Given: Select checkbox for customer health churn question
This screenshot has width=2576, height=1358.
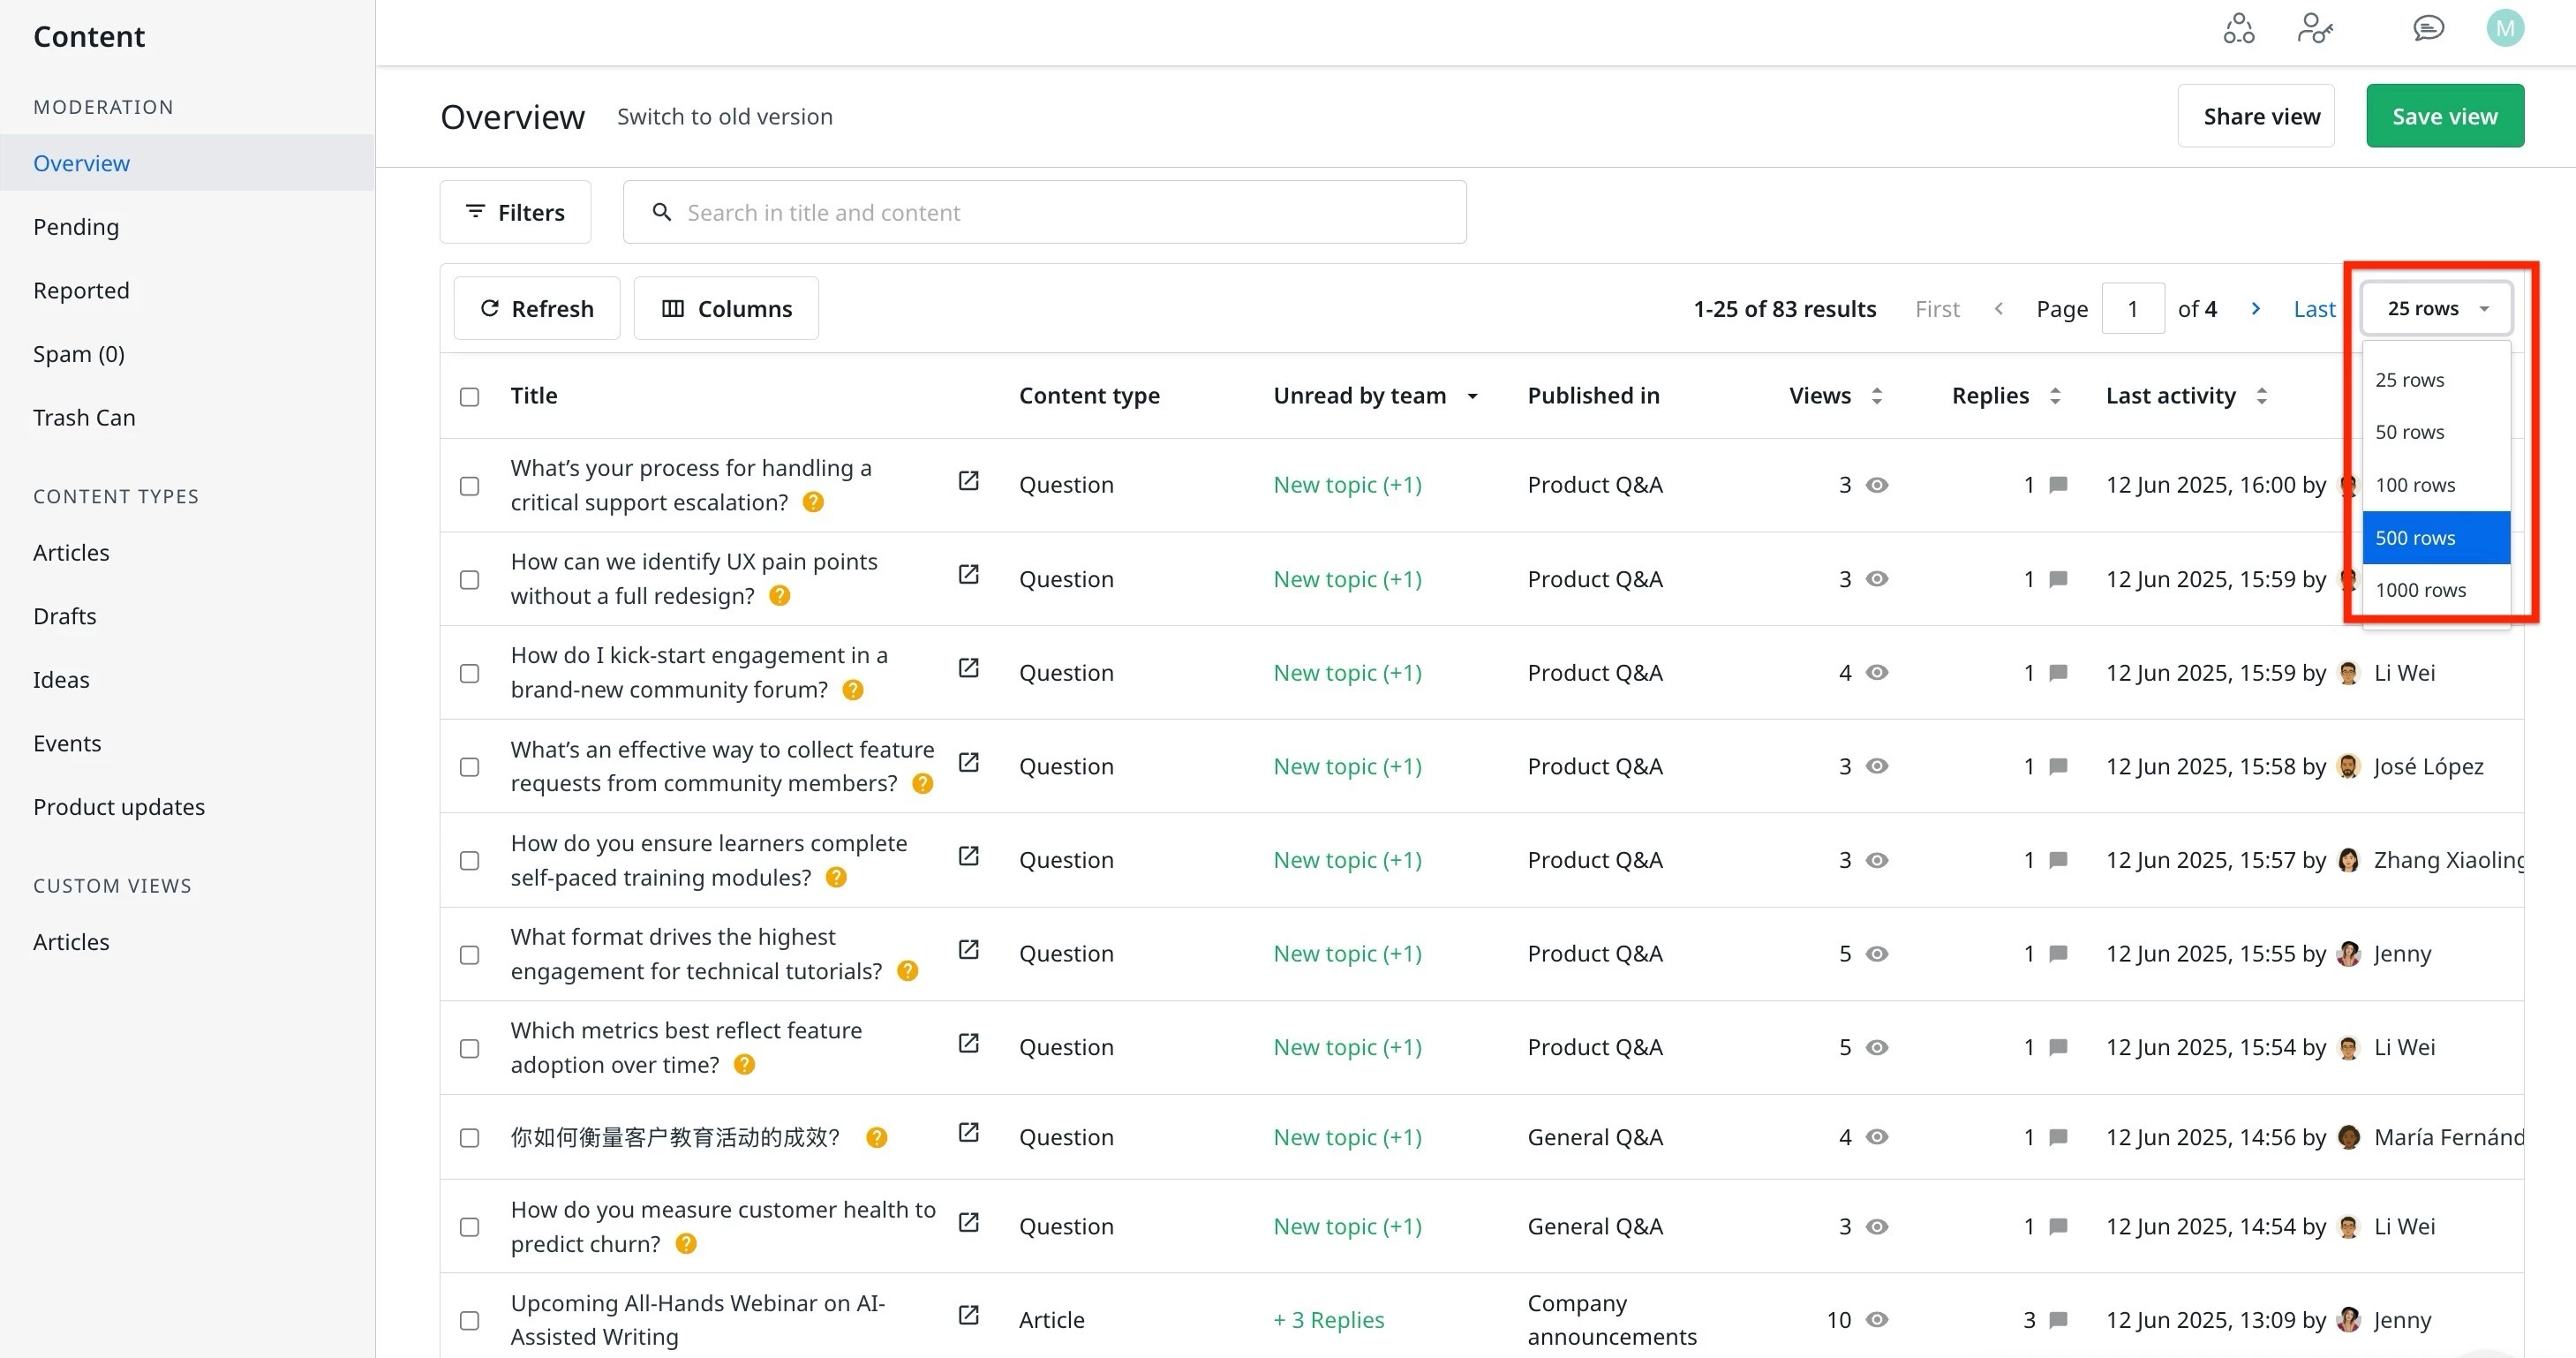Looking at the screenshot, I should tap(469, 1227).
